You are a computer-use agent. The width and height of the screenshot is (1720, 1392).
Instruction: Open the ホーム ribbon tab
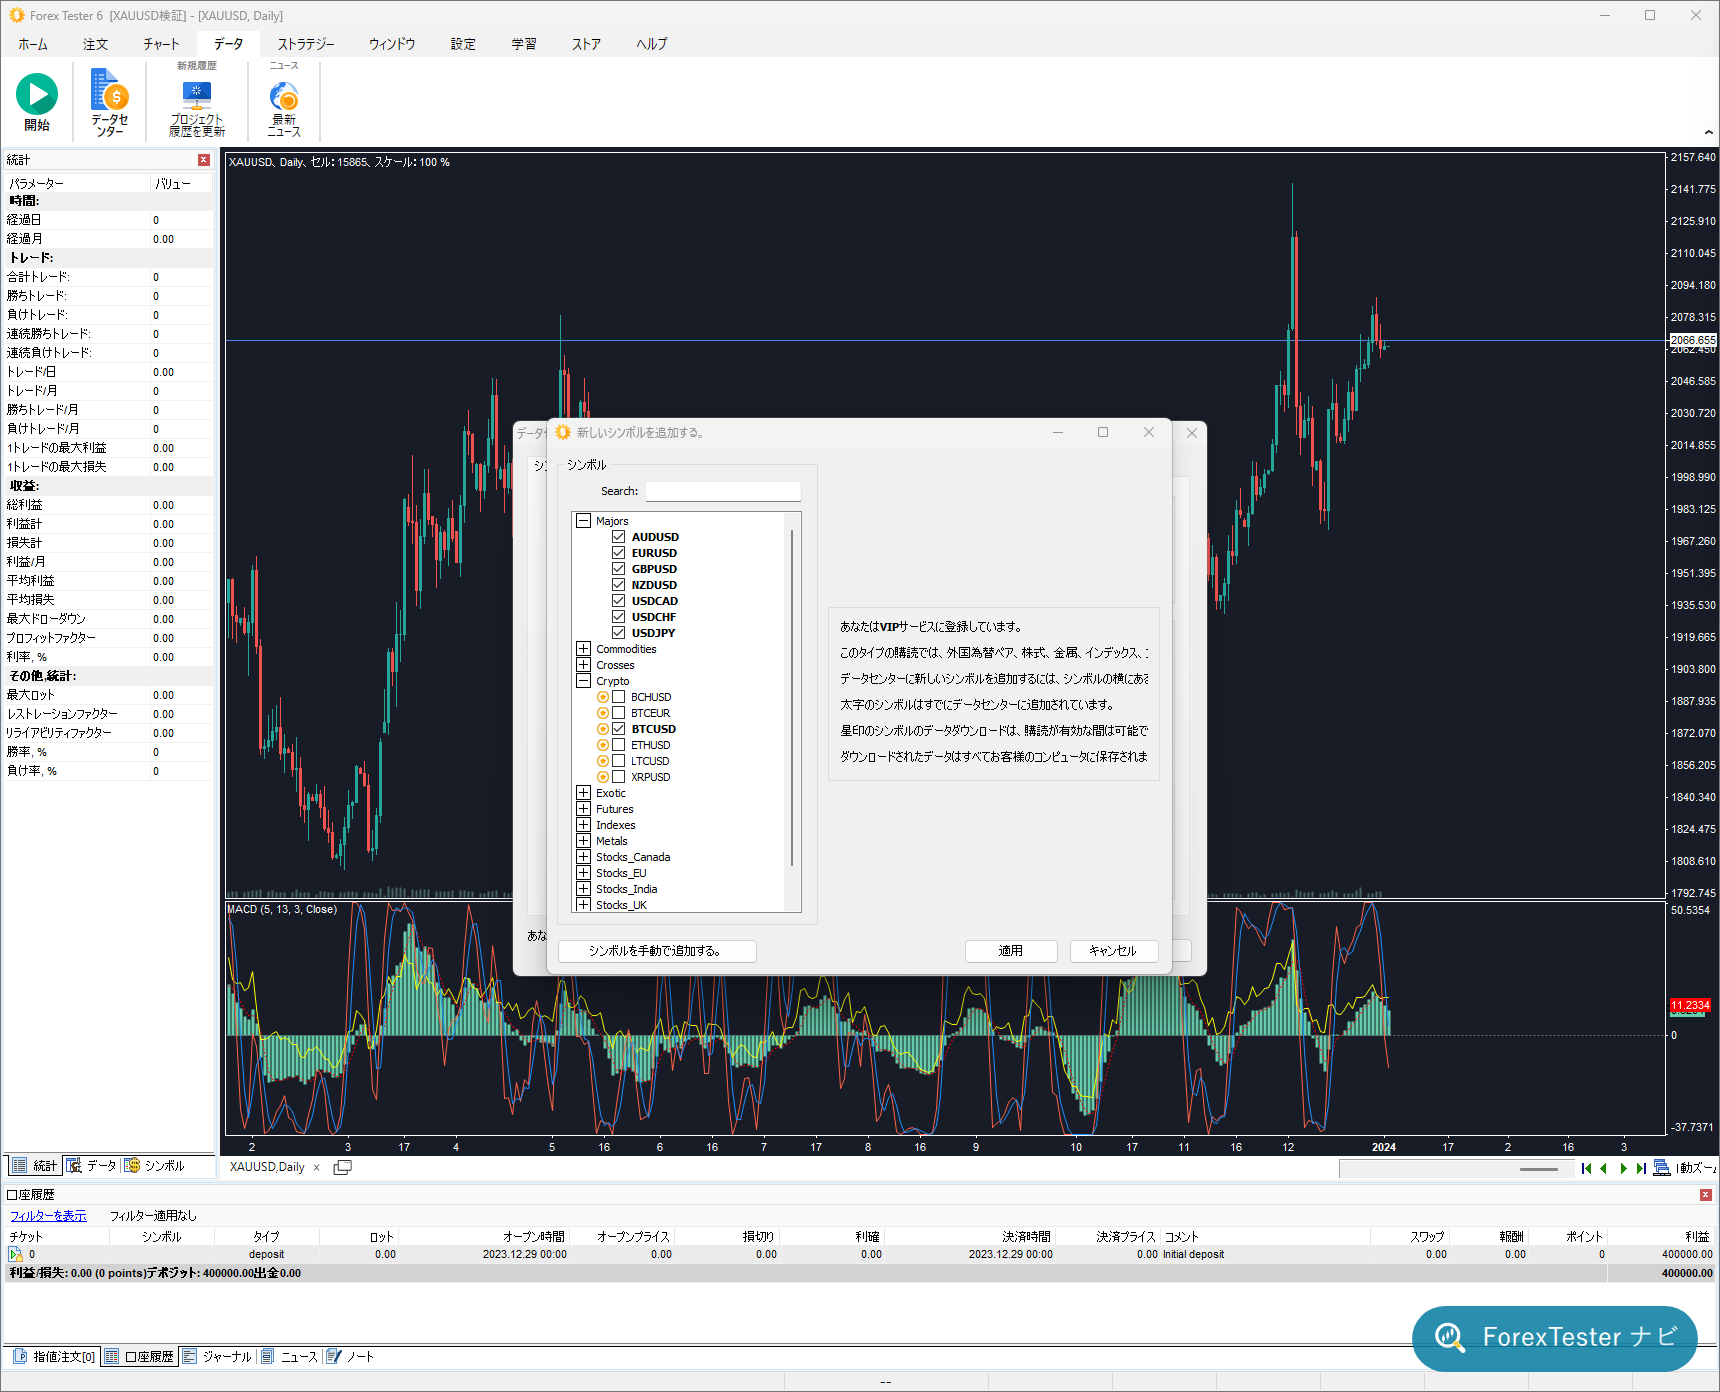click(33, 44)
